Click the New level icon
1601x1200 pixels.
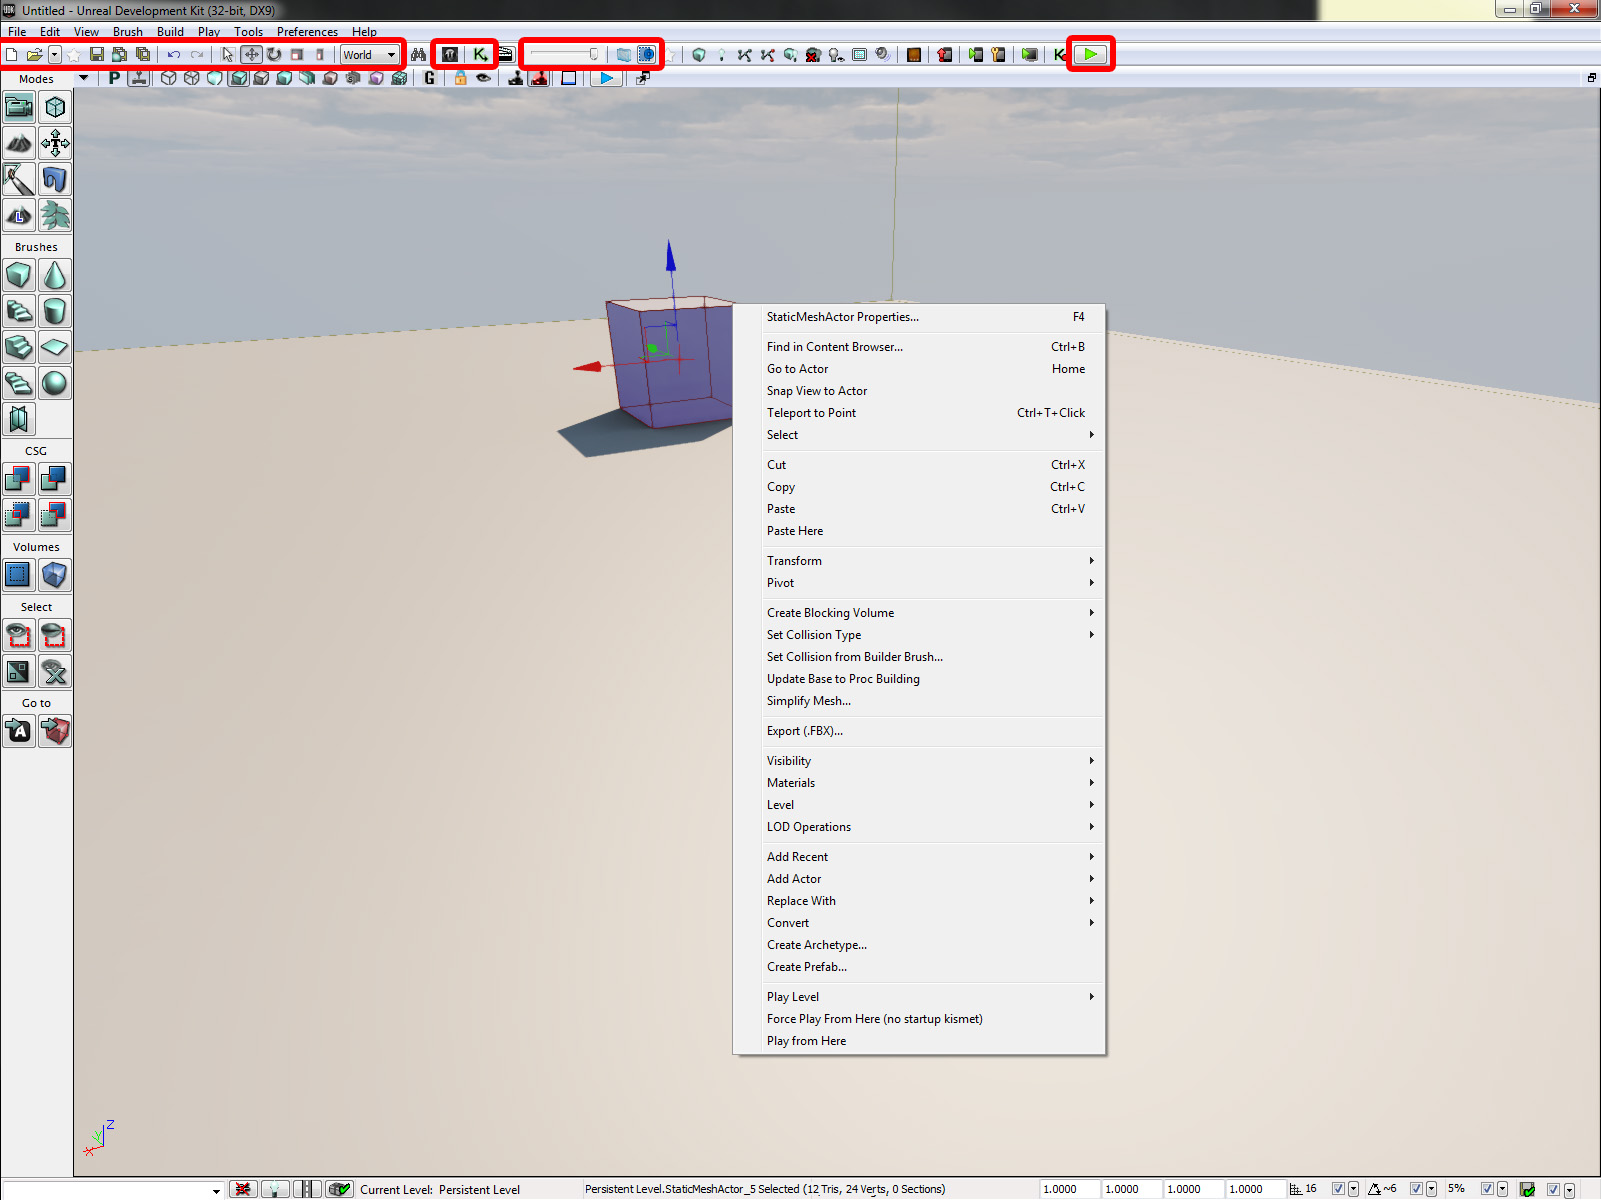(x=12, y=55)
